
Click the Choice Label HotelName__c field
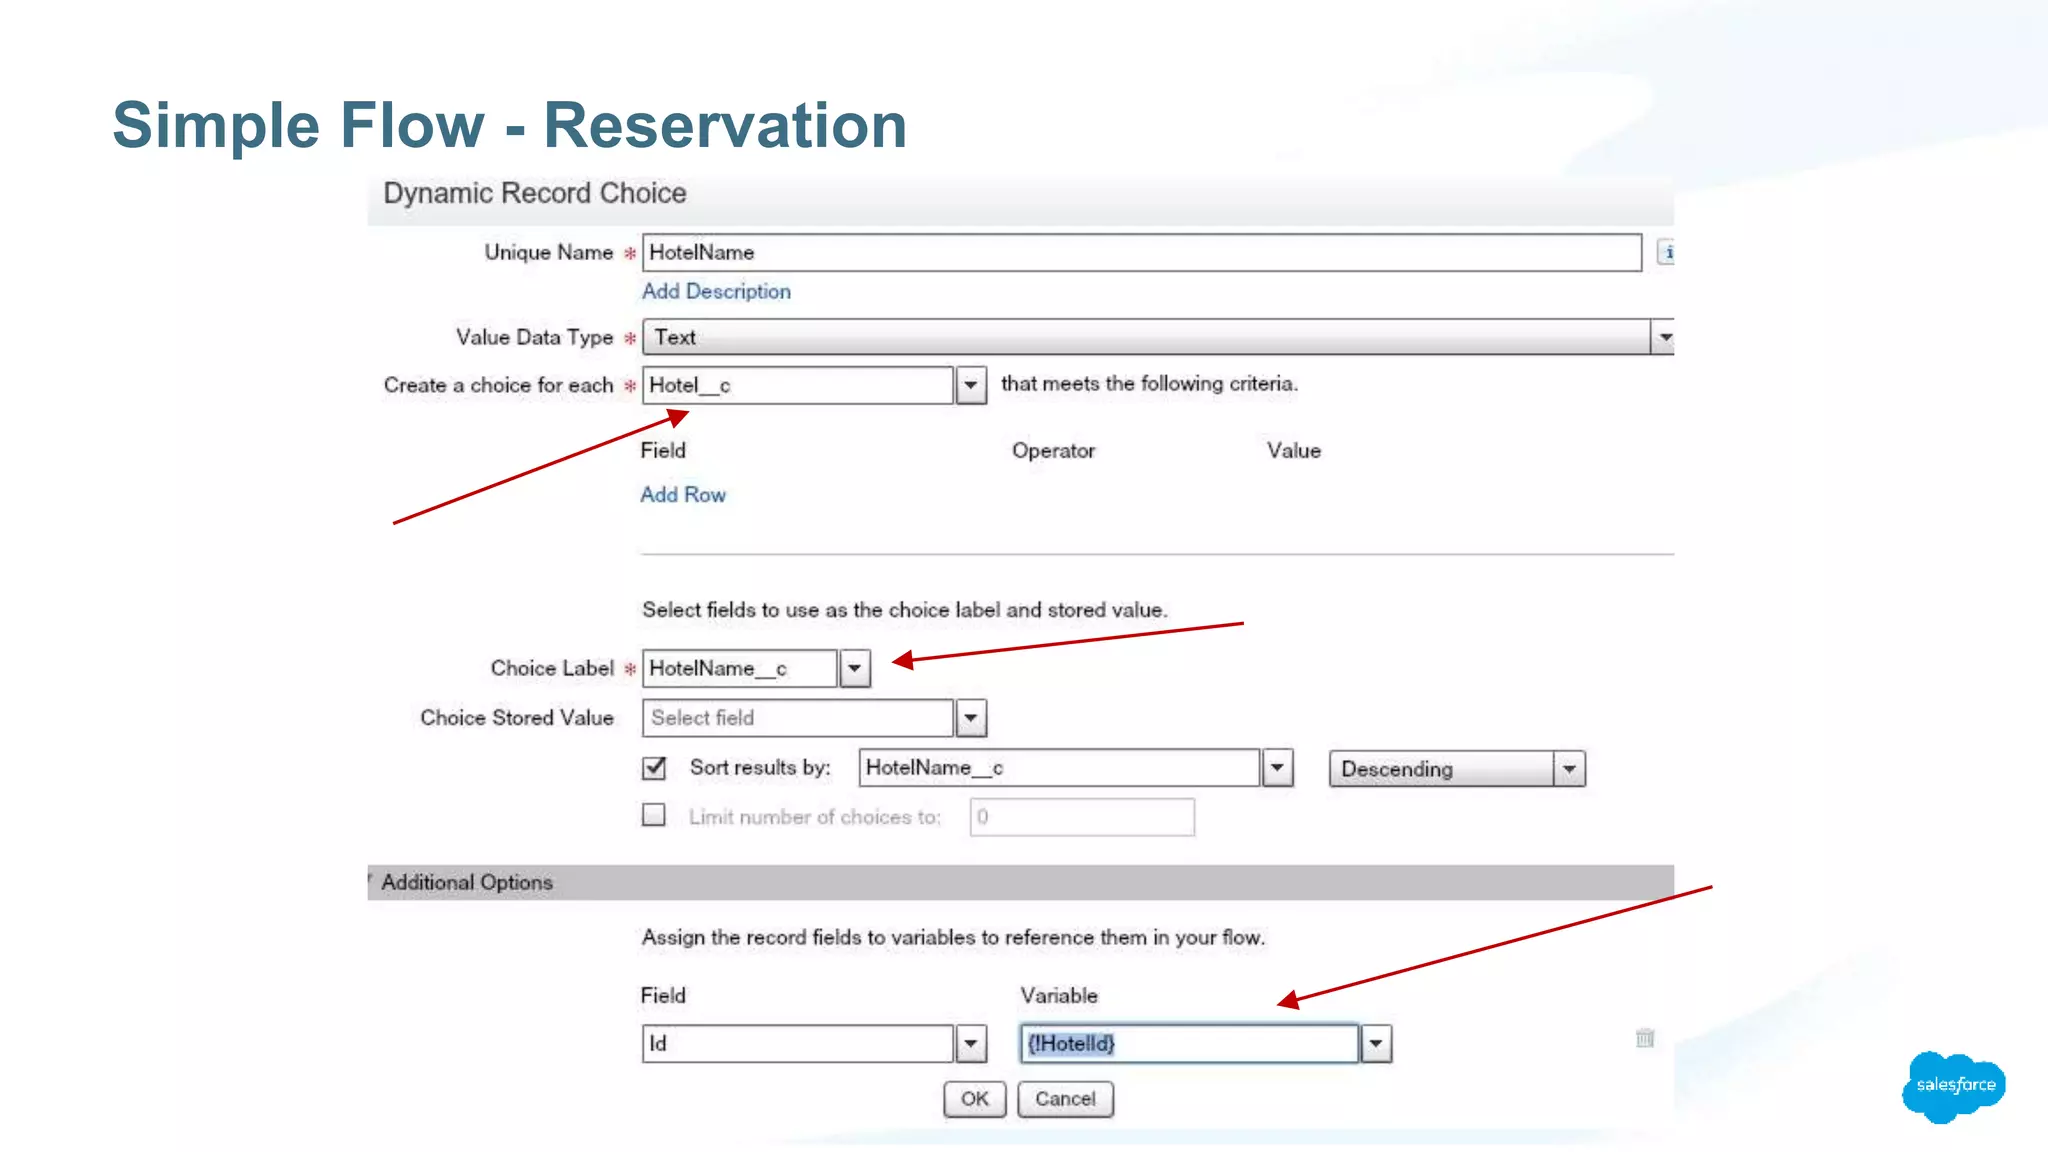coord(740,668)
